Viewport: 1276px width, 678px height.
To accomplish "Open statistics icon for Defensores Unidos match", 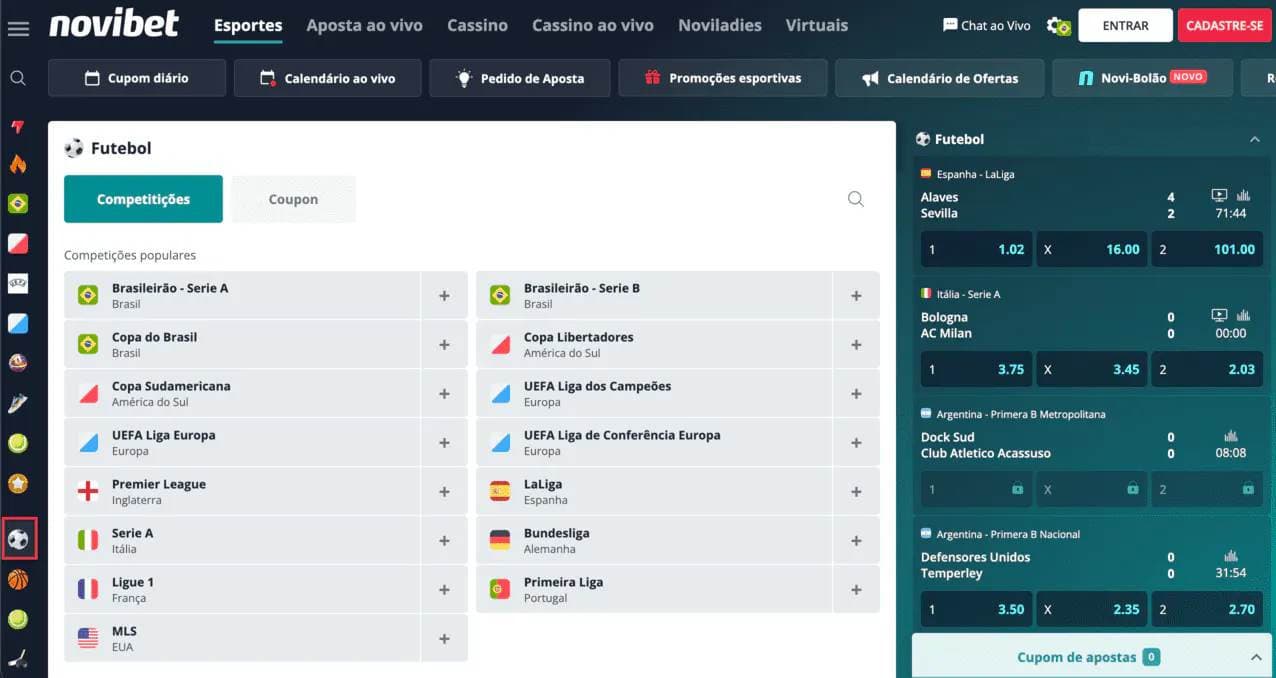I will 1231,556.
